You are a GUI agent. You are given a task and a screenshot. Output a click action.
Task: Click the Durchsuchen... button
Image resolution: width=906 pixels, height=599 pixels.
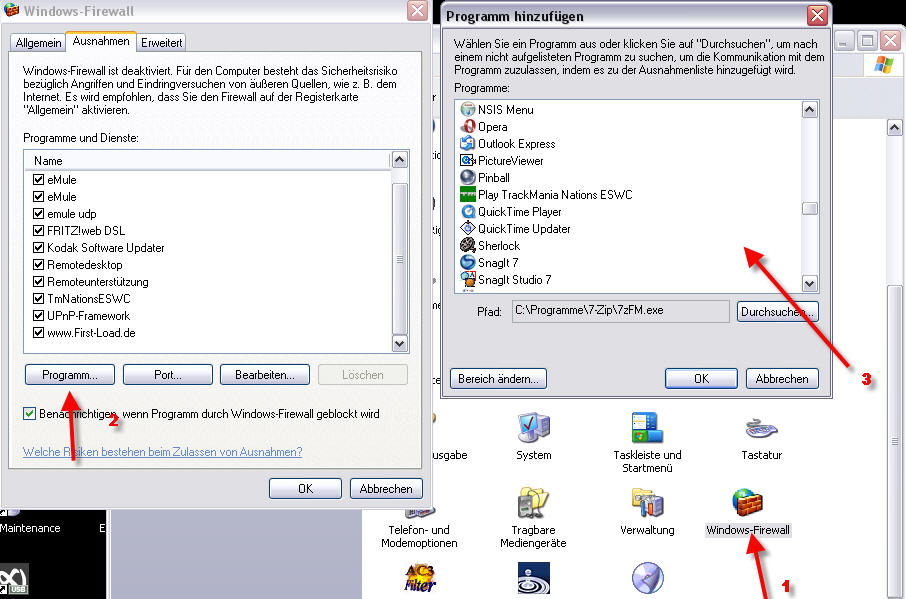(x=778, y=312)
